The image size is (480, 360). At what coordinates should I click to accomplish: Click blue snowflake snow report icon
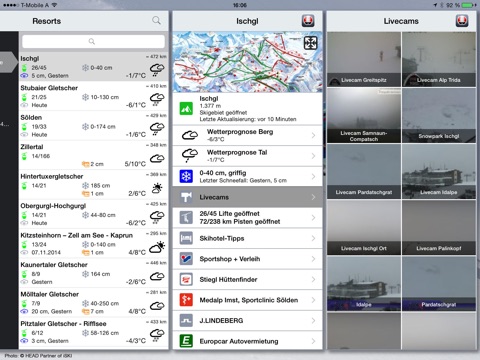coord(186,176)
